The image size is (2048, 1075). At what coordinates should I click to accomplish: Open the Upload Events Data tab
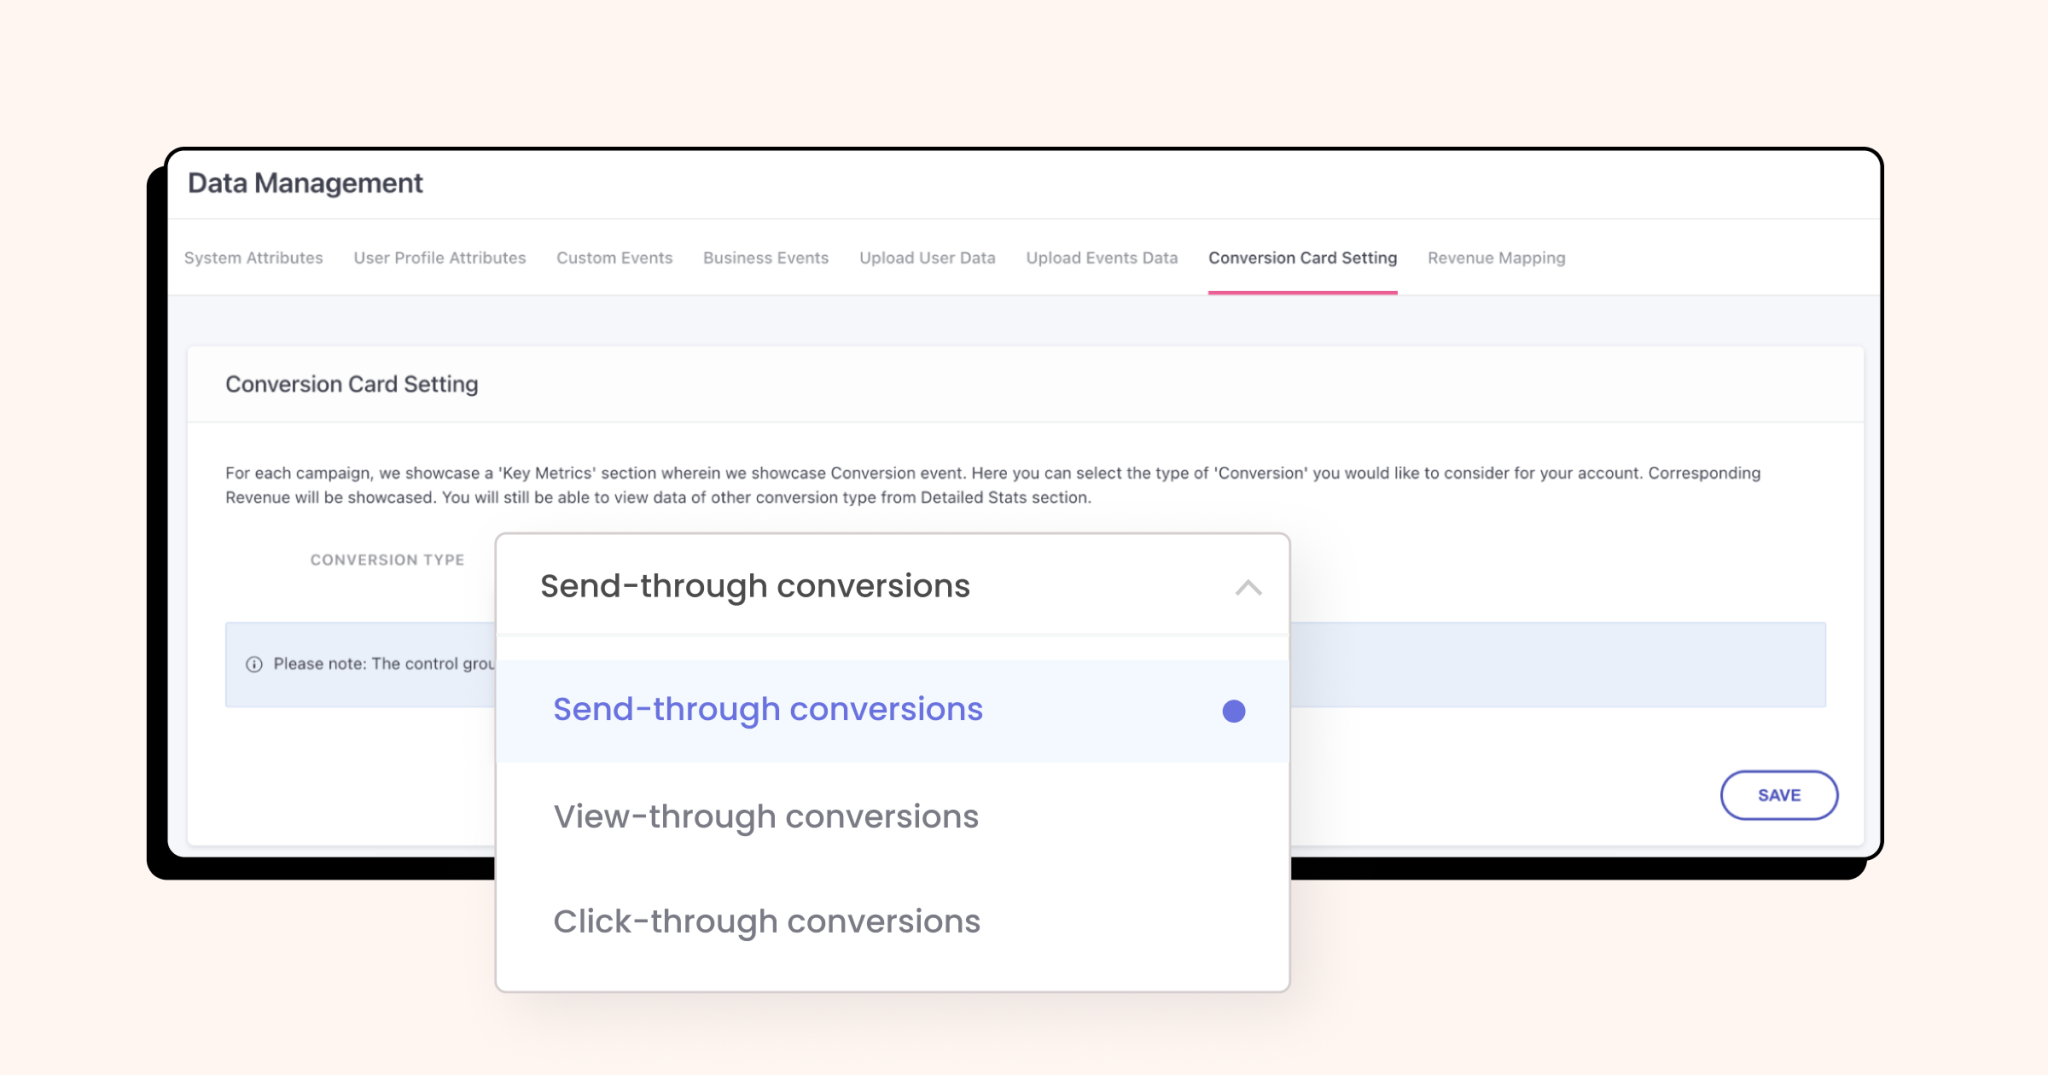tap(1100, 258)
